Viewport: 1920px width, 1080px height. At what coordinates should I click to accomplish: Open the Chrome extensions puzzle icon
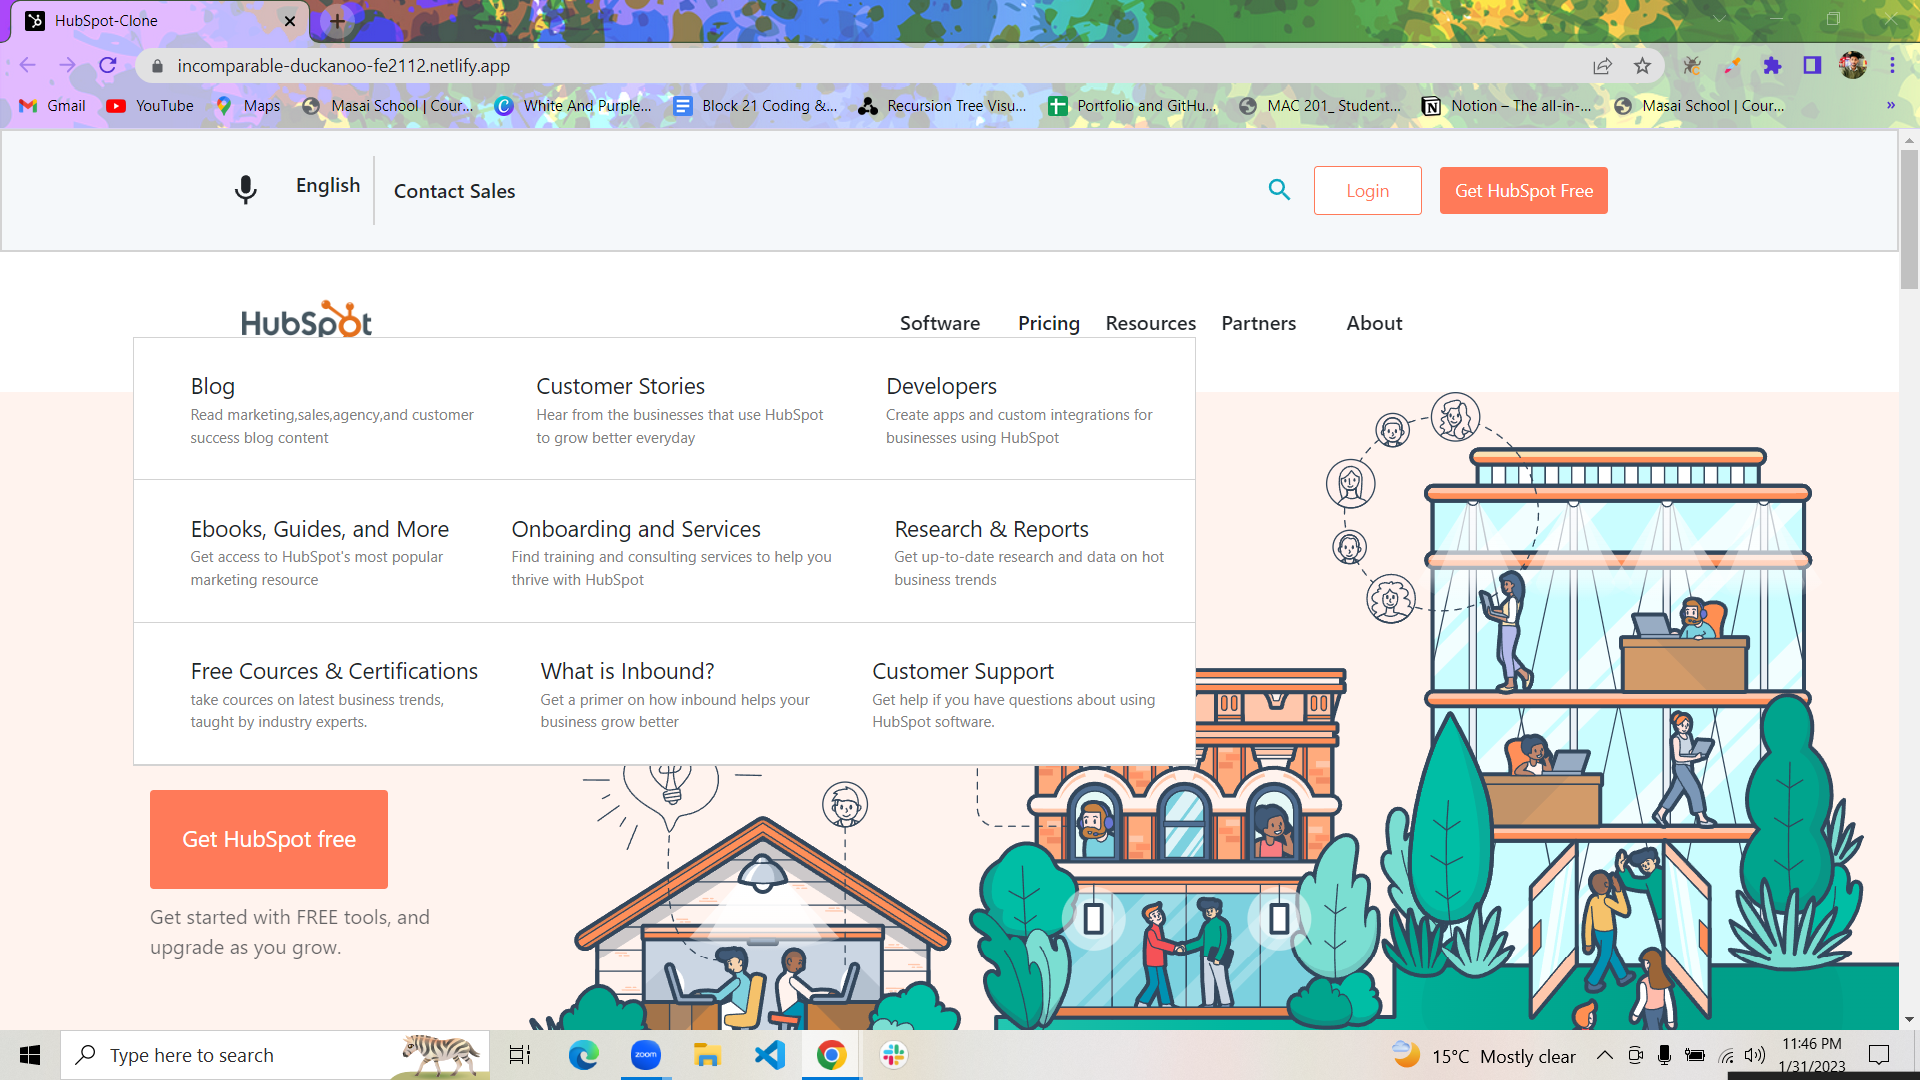[x=1772, y=66]
